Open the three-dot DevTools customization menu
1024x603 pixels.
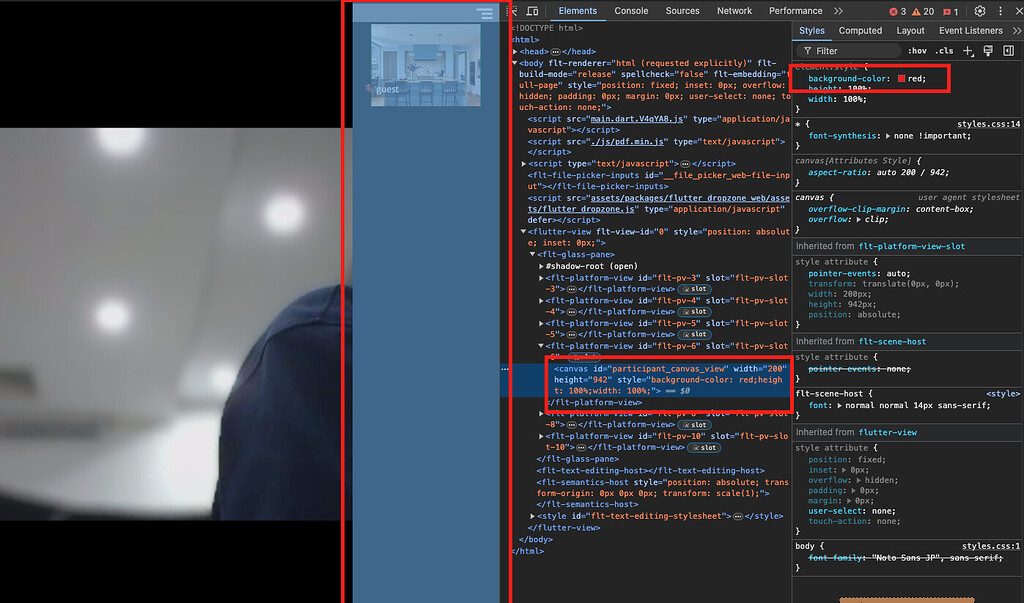1000,10
